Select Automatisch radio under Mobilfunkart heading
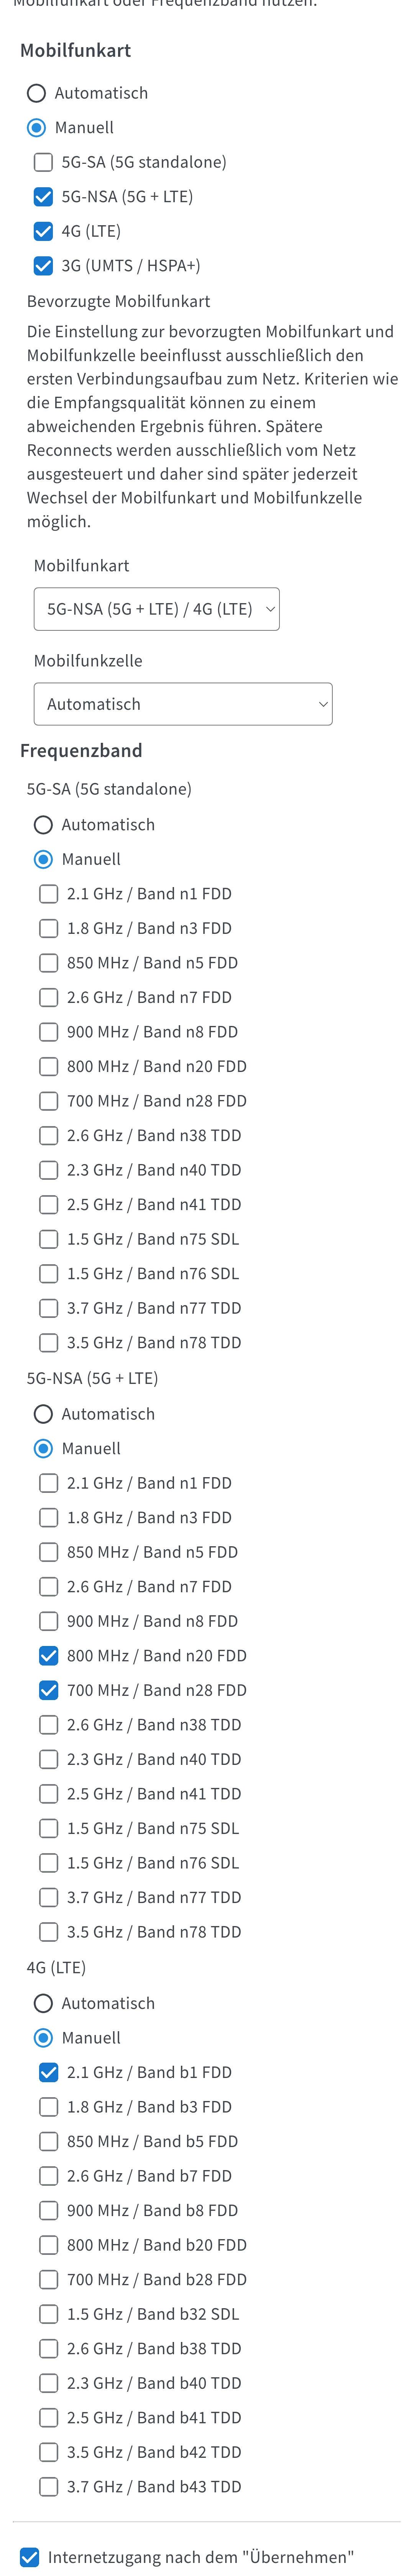This screenshot has height=2576, width=414. (x=37, y=93)
